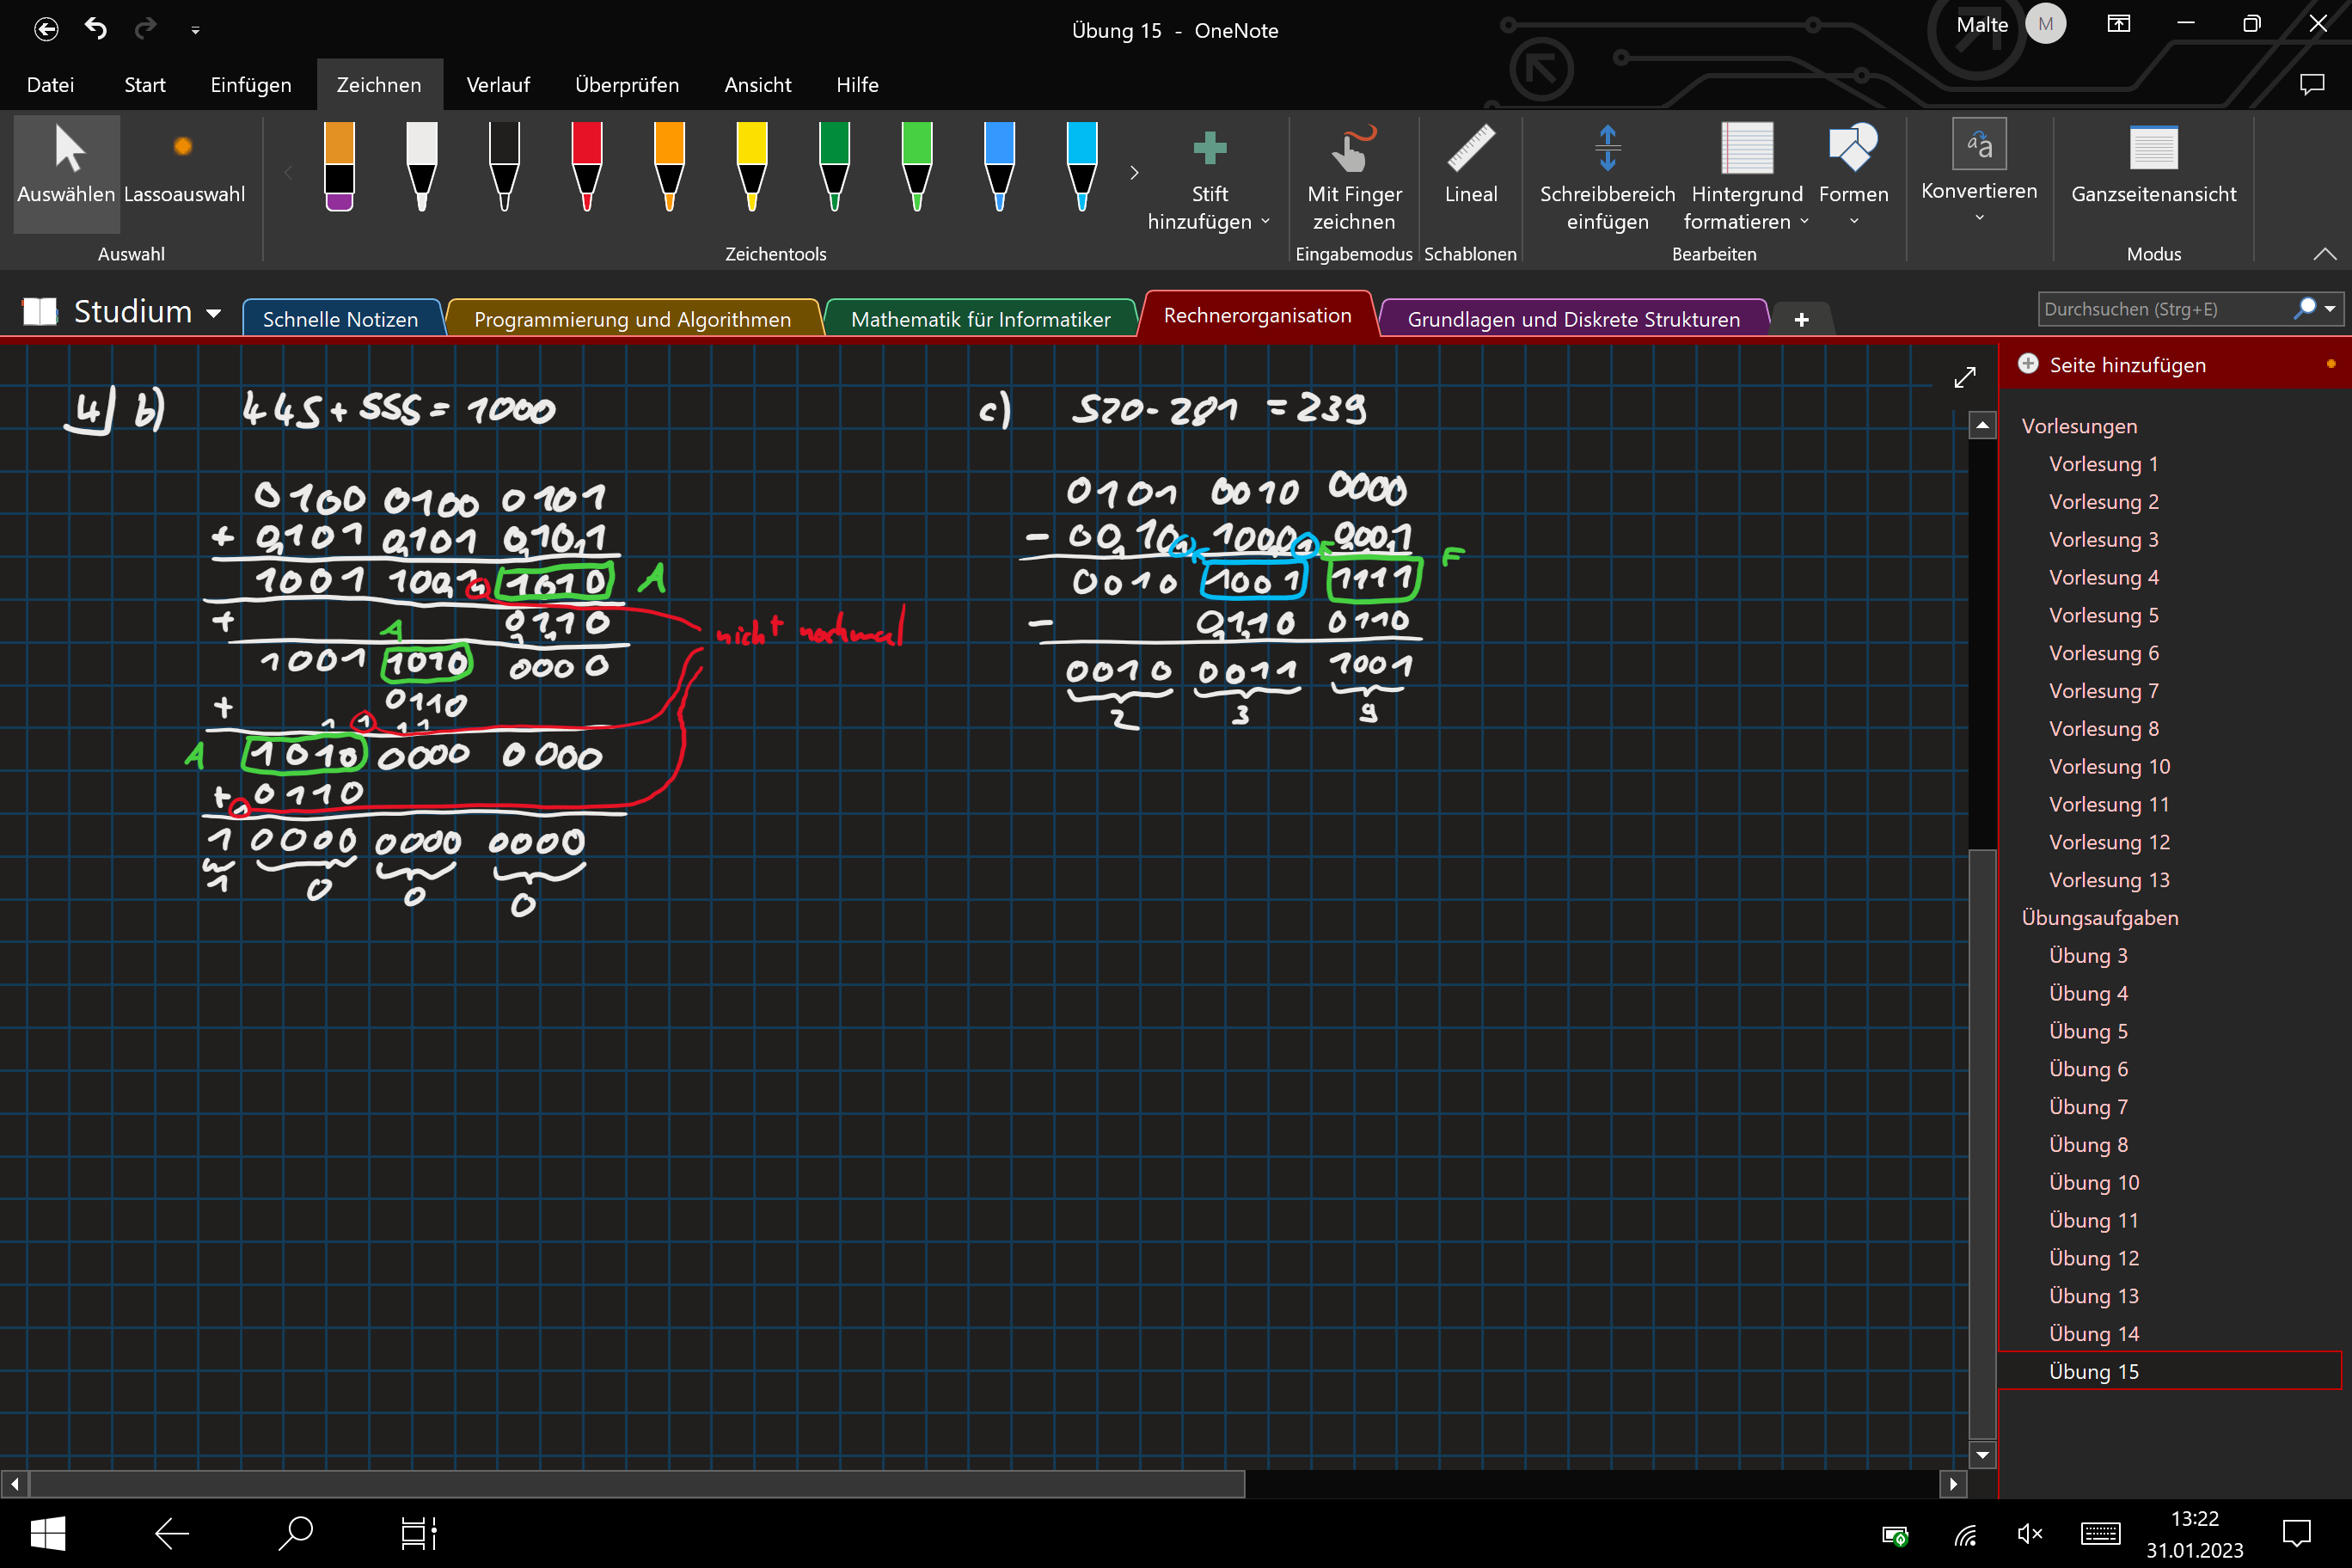
Task: Open the Lineal ruler tool
Action: [x=1471, y=166]
